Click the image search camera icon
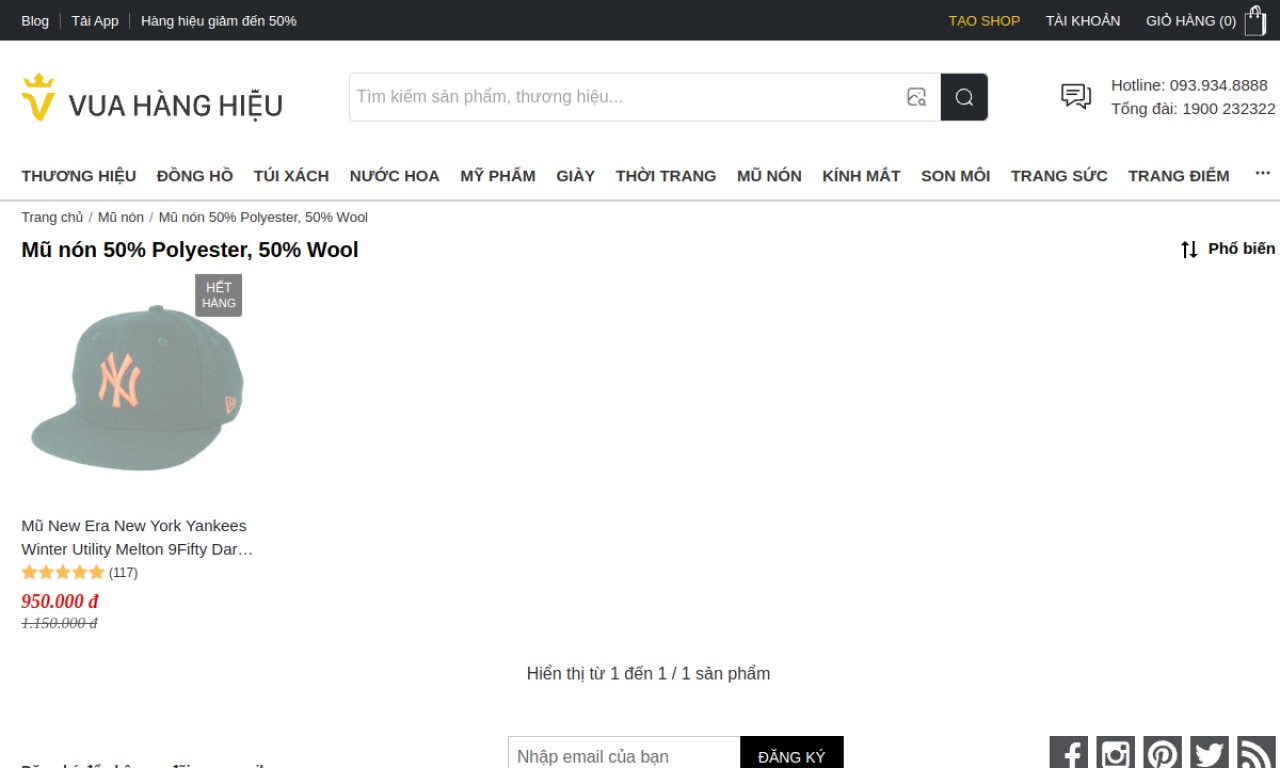This screenshot has height=768, width=1280. click(916, 97)
